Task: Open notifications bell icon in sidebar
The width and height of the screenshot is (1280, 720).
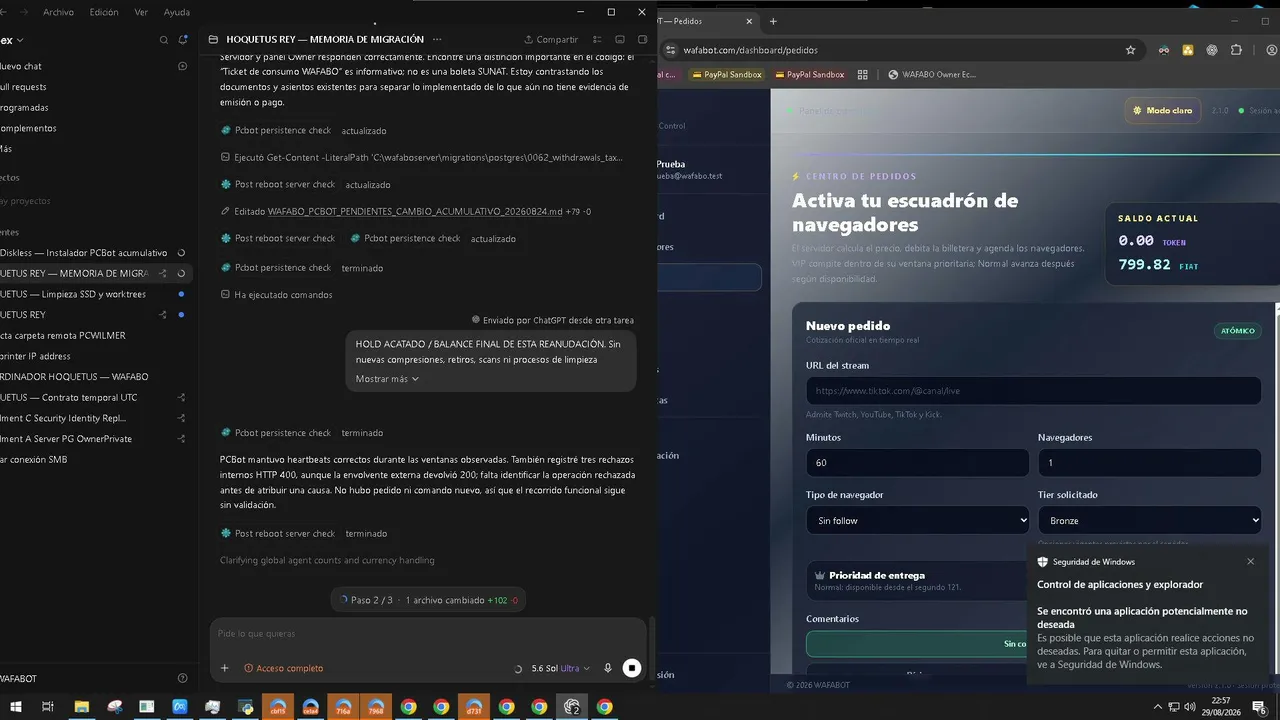Action: point(183,40)
